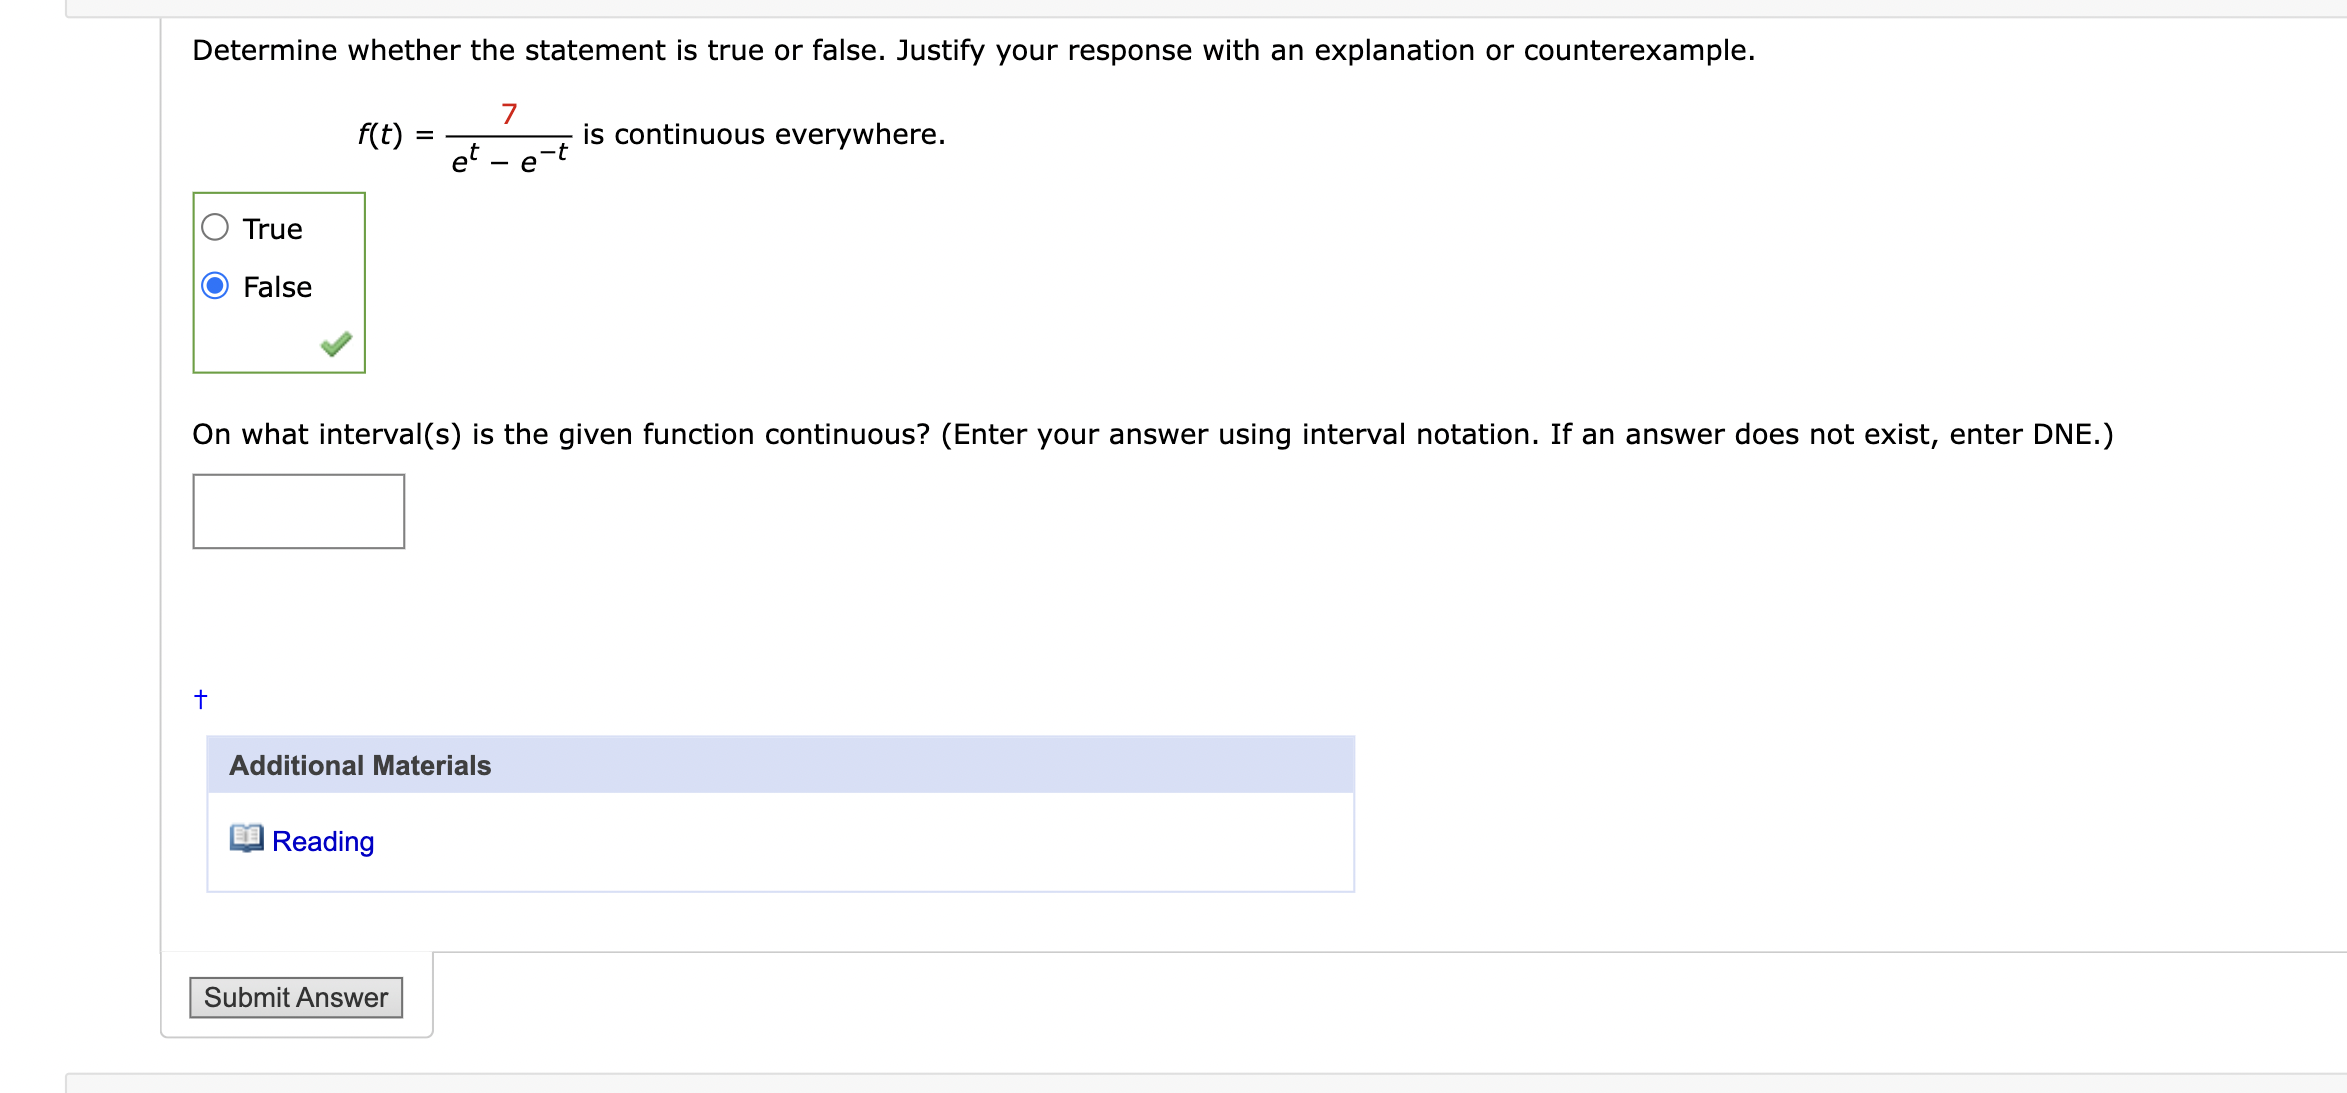Click the f(t) function label

point(380,134)
